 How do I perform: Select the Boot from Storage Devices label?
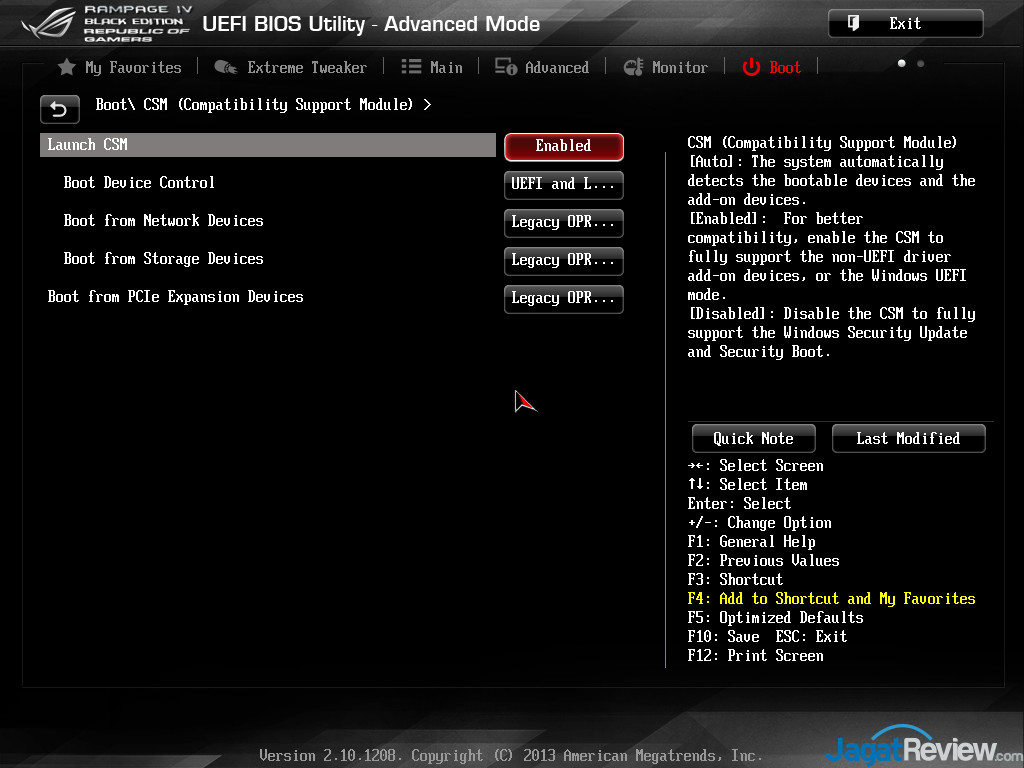click(x=163, y=259)
